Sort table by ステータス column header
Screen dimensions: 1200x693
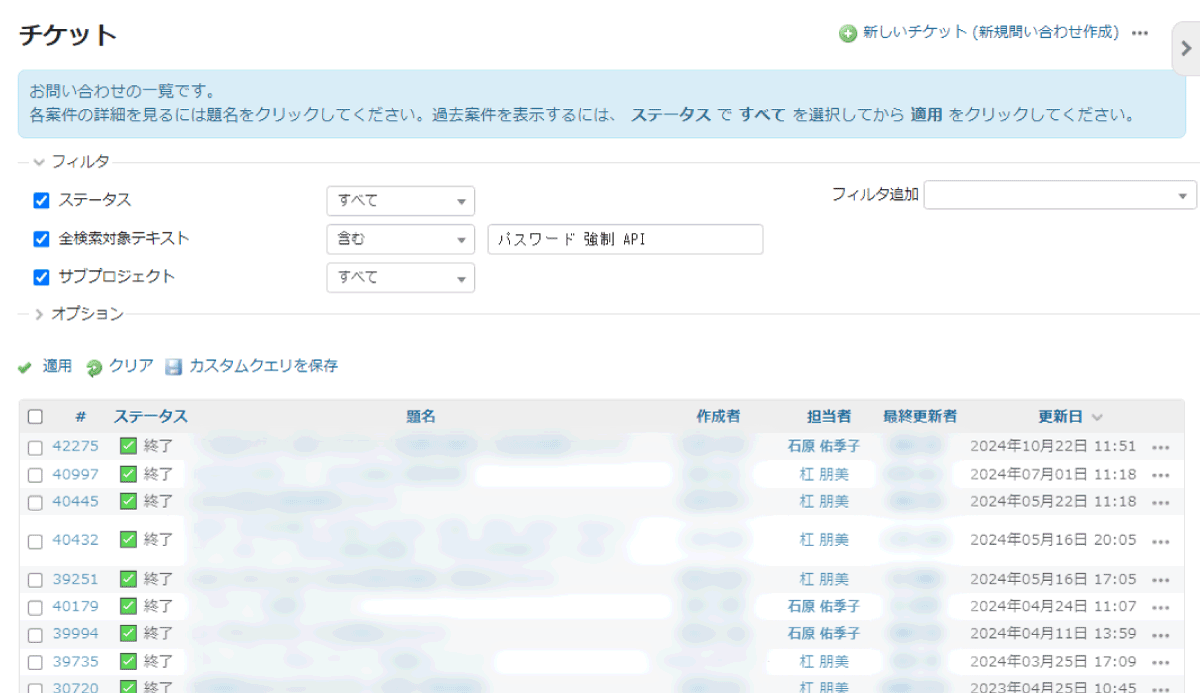[150, 417]
